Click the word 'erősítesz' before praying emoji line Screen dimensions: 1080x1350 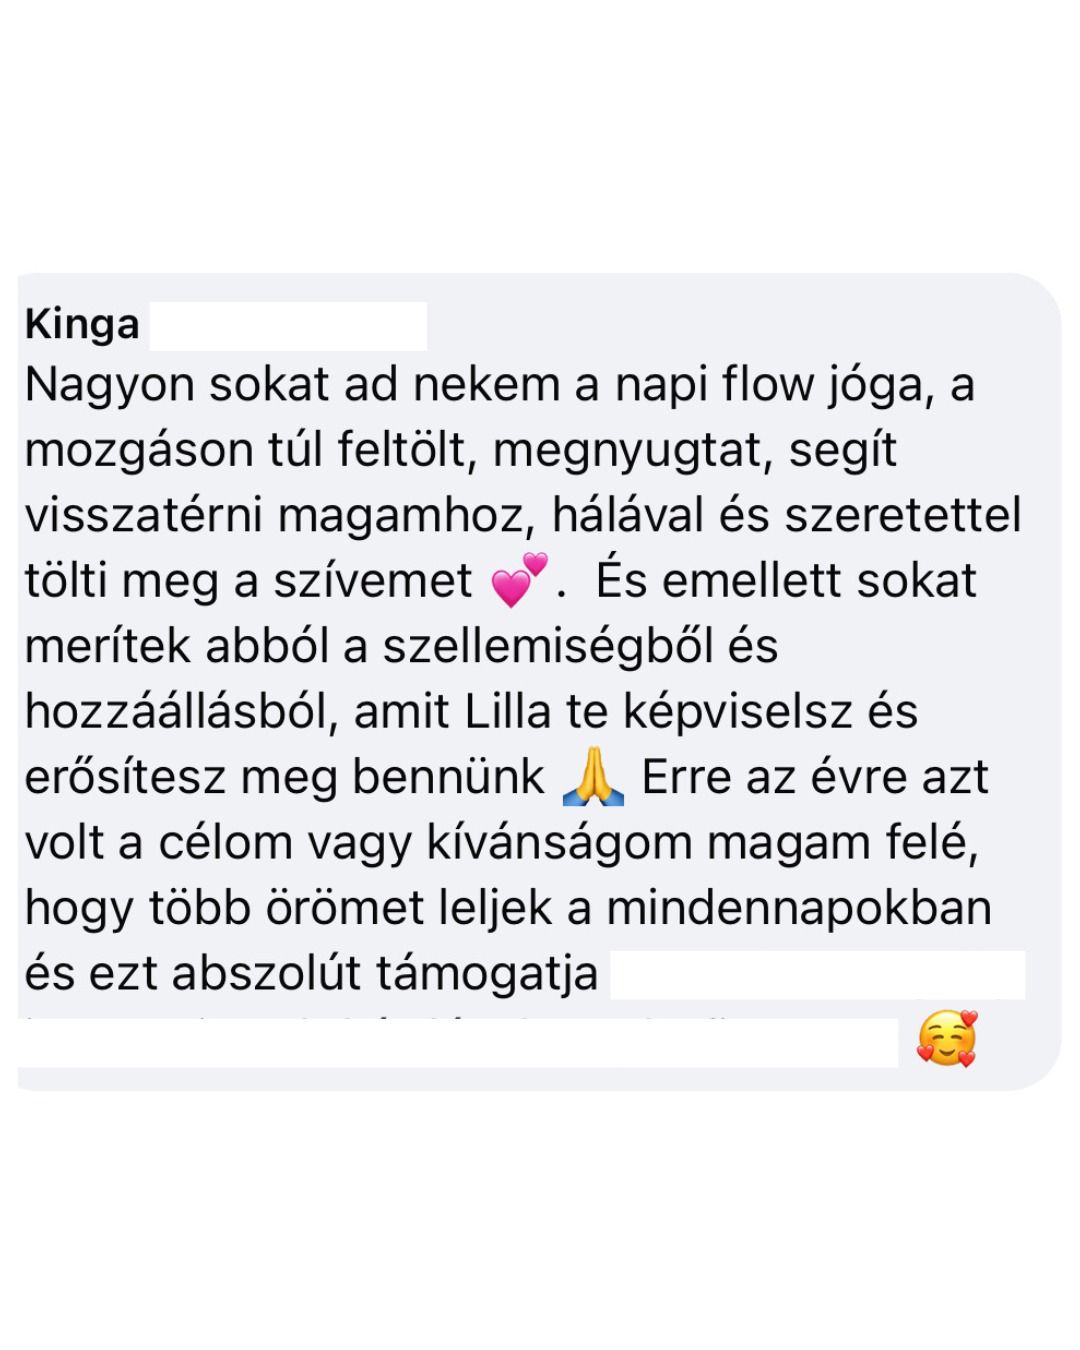(x=125, y=777)
